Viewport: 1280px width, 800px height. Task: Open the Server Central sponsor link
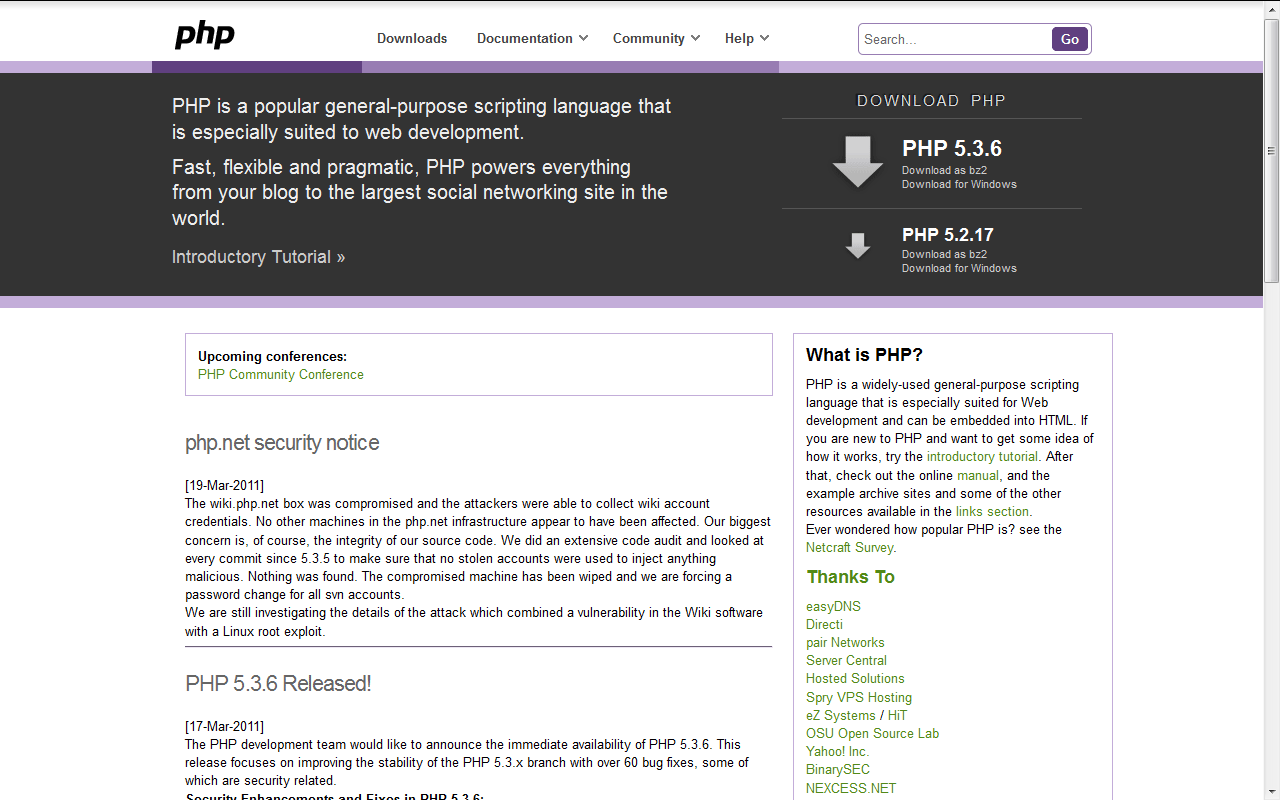(846, 660)
